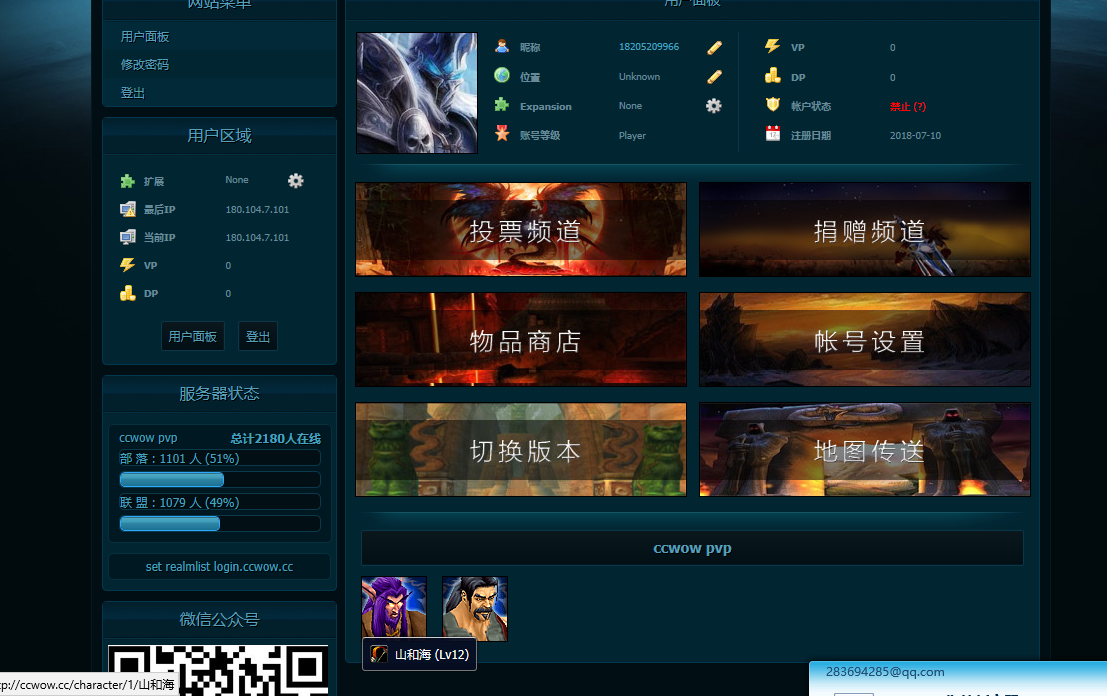
Task: Click the pencil icon beside the nickname
Action: [714, 47]
